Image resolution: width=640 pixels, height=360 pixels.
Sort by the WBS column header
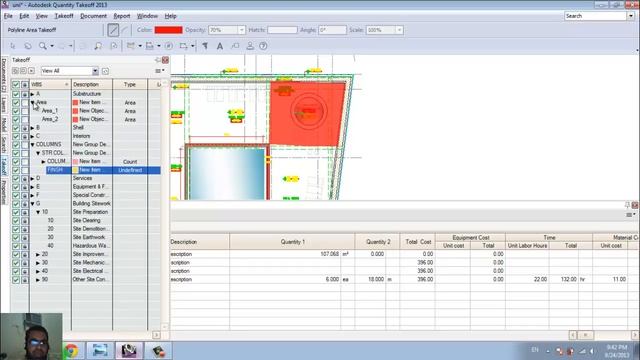[x=50, y=84]
